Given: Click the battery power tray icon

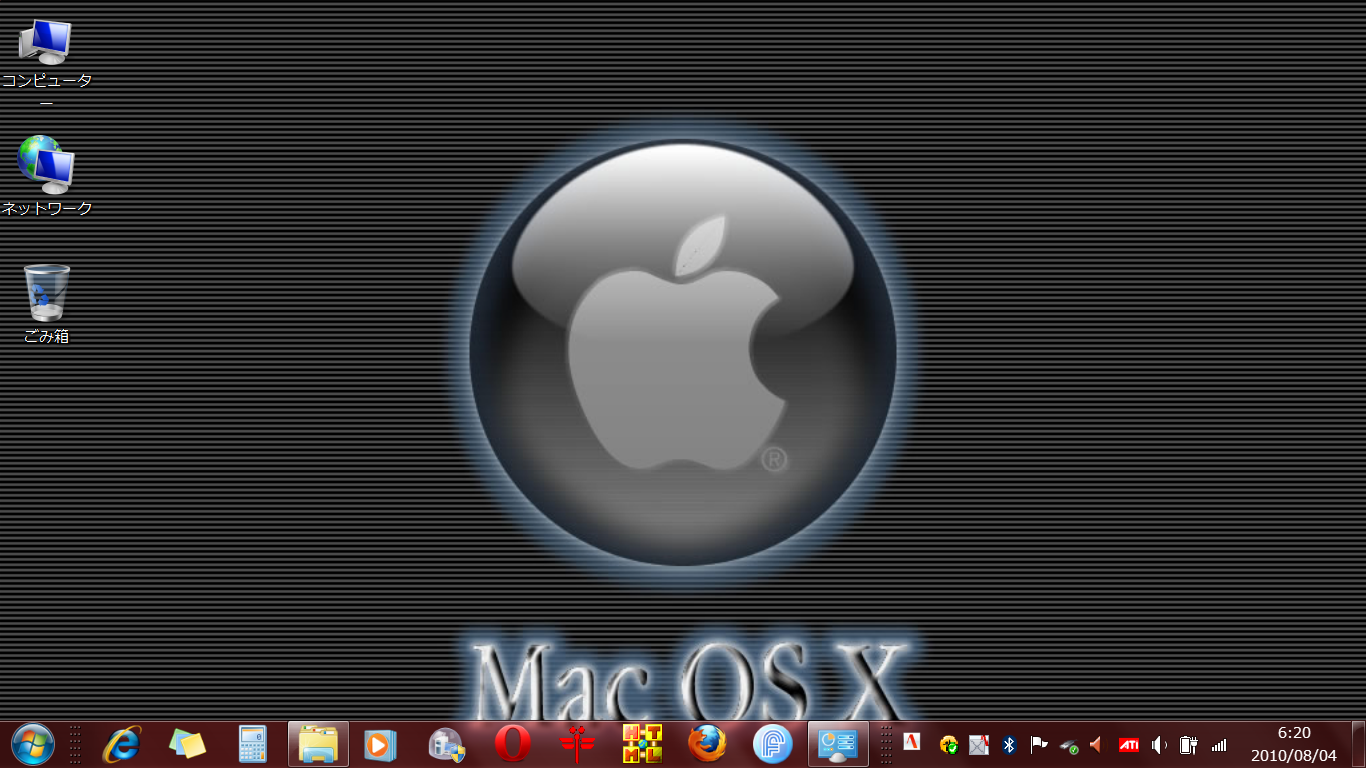Looking at the screenshot, I should (1188, 745).
